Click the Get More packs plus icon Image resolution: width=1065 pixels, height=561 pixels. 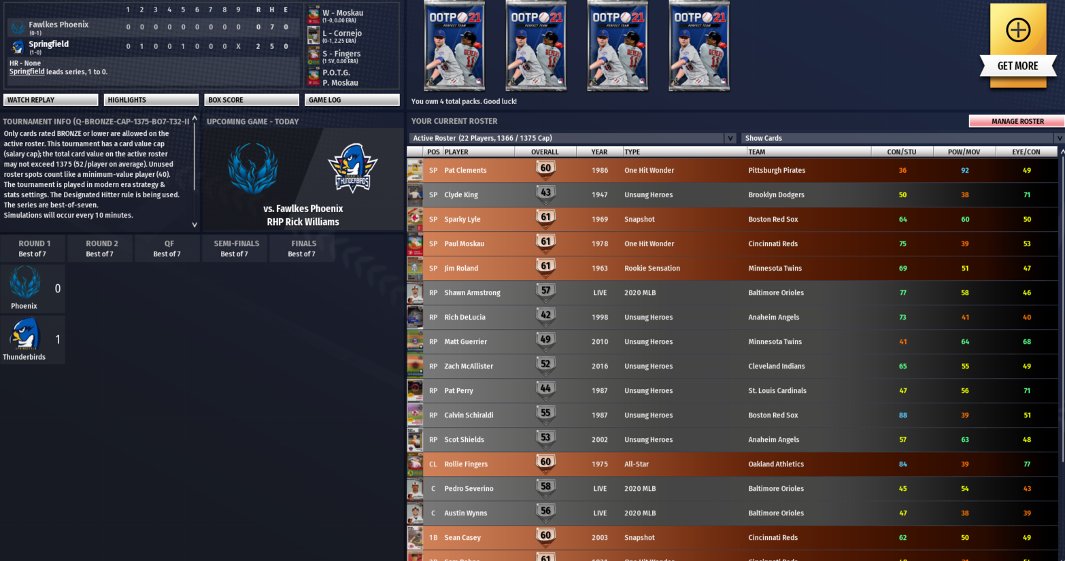pos(1017,30)
